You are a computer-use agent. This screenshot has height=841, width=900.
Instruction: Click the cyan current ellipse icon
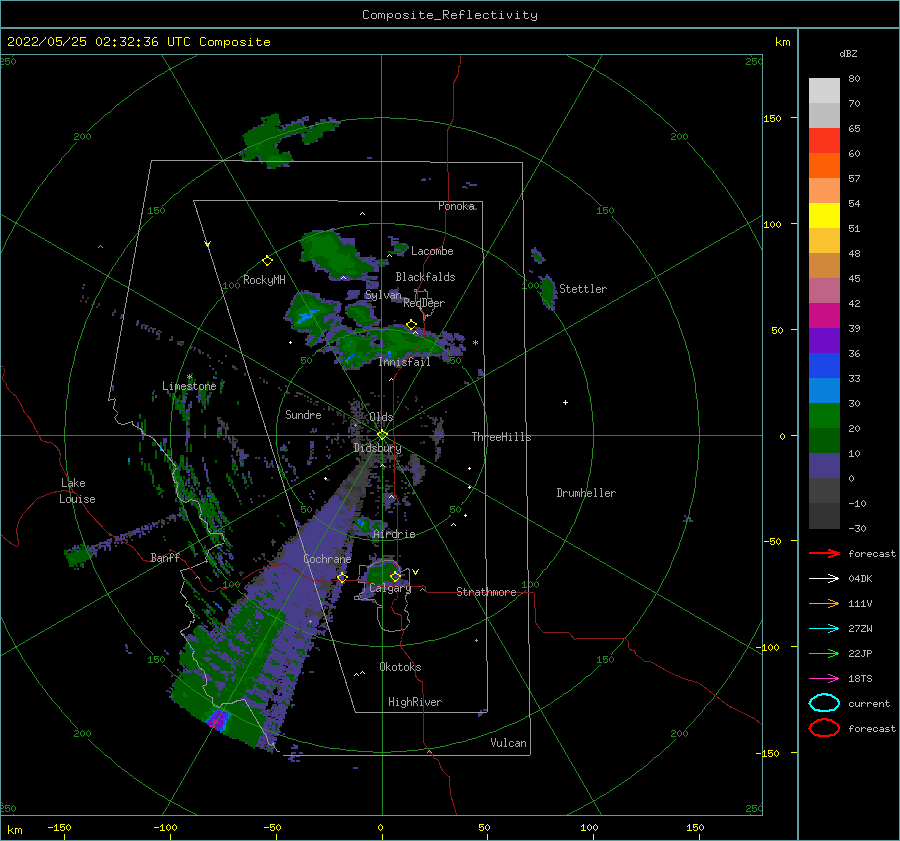tap(824, 703)
